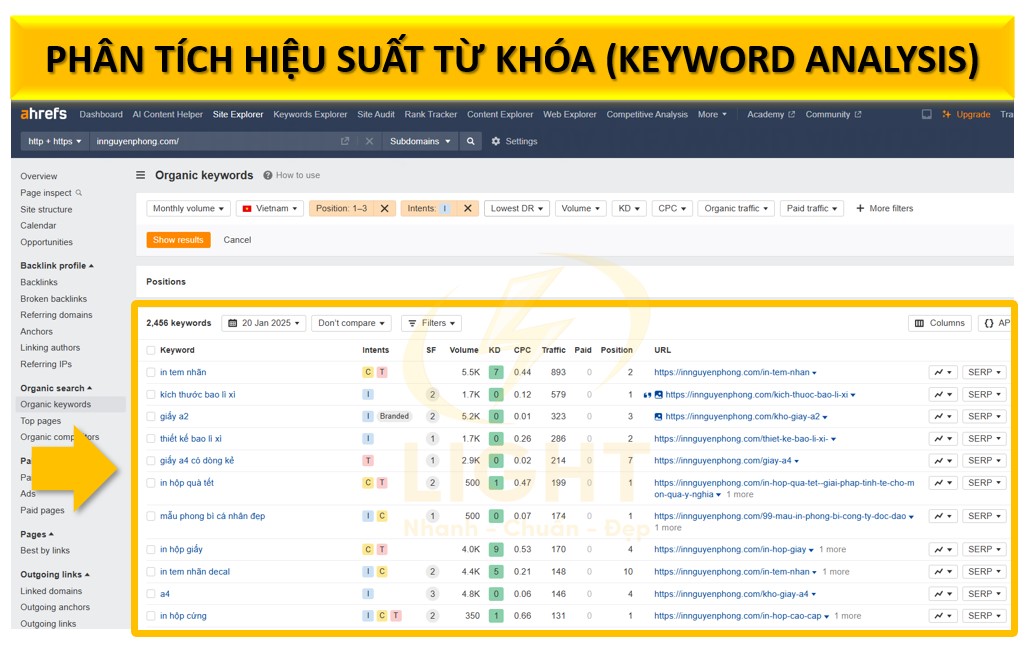The image size is (1031, 650).
Task: Open the Vietnam country dropdown
Action: point(270,208)
